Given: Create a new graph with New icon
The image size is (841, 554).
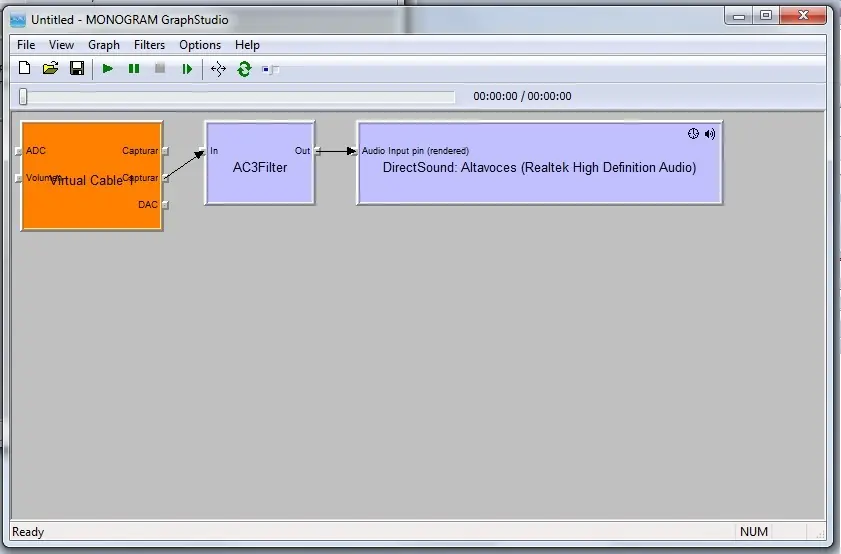Looking at the screenshot, I should pyautogui.click(x=24, y=69).
